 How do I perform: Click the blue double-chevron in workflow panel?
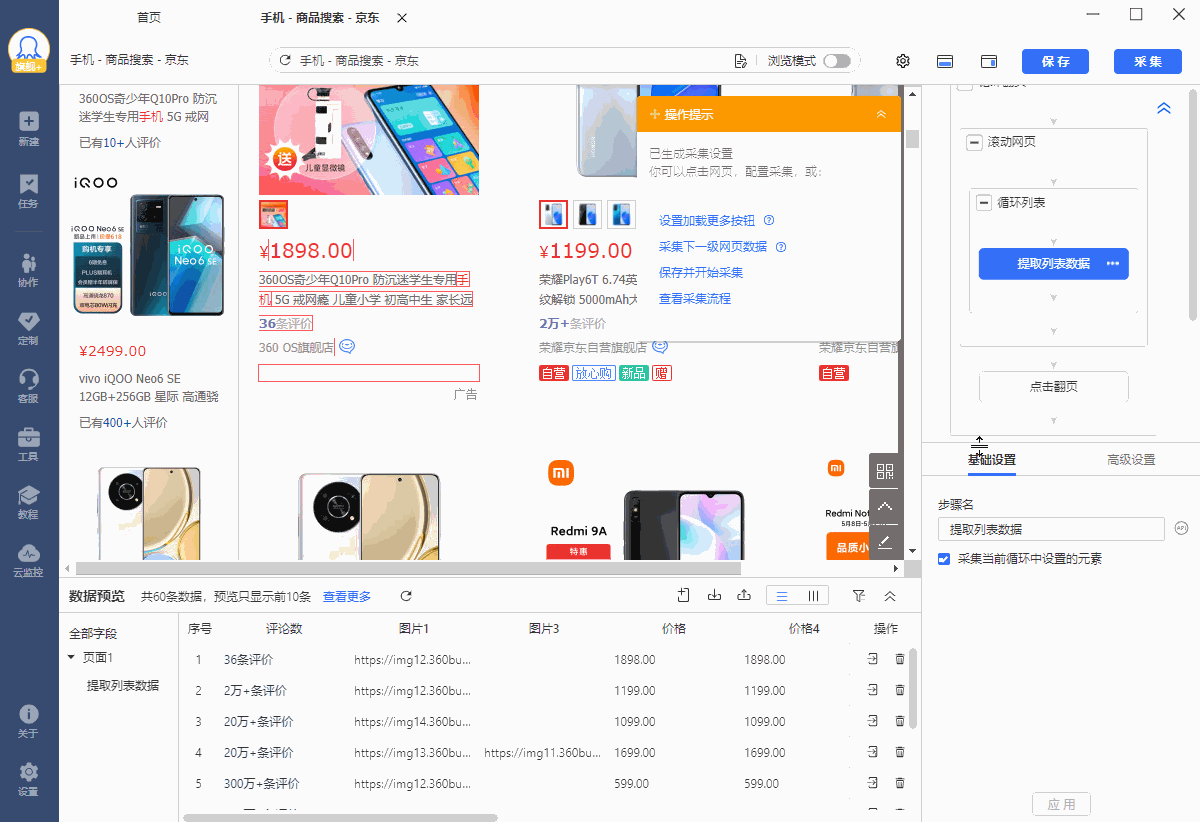point(1164,108)
